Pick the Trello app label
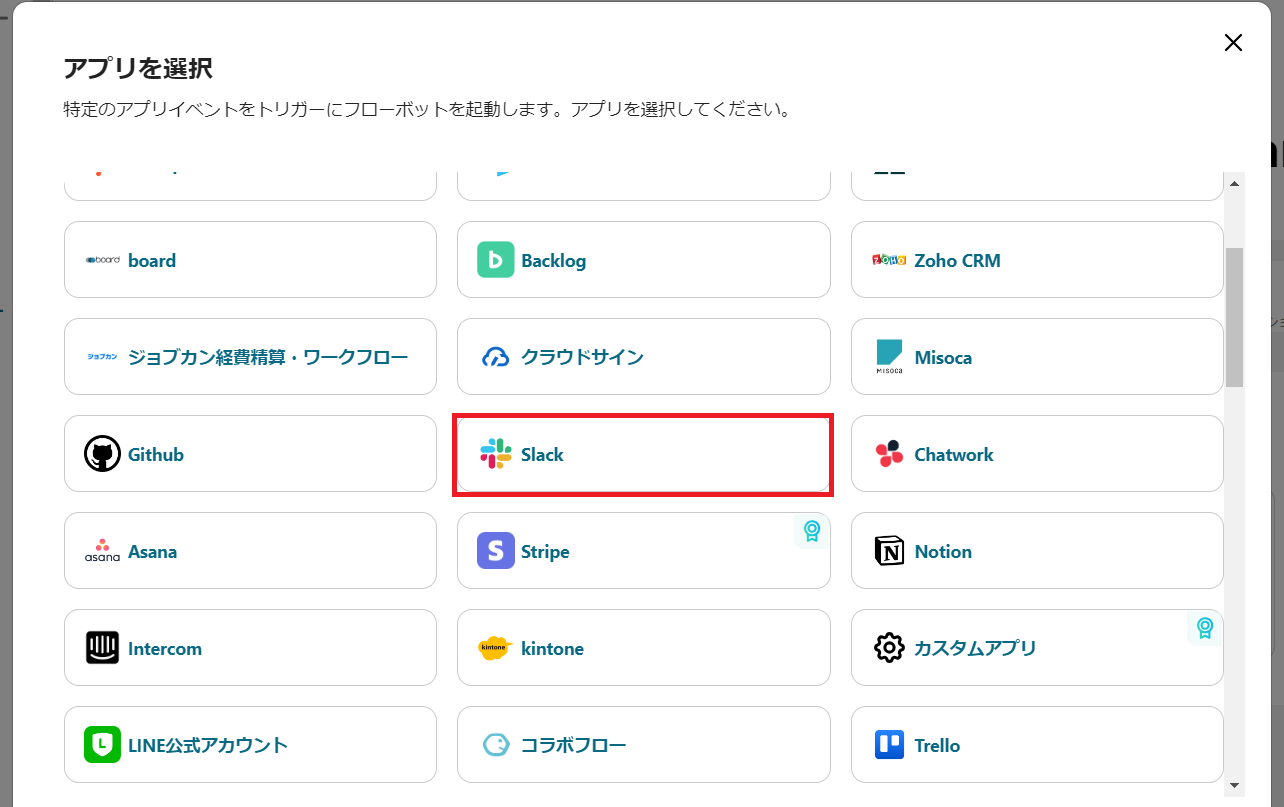Screen dimensions: 1284x807 click(937, 745)
